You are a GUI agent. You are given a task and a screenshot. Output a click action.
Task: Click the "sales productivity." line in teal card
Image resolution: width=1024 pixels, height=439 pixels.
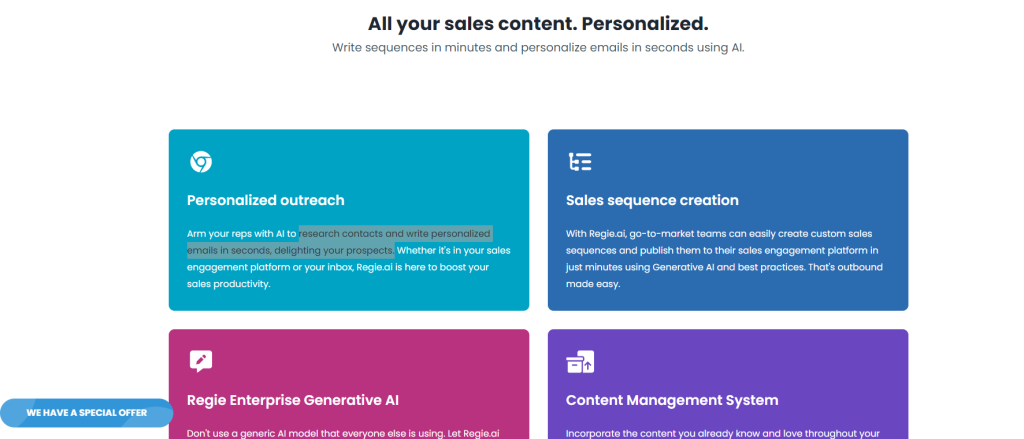[x=229, y=284]
